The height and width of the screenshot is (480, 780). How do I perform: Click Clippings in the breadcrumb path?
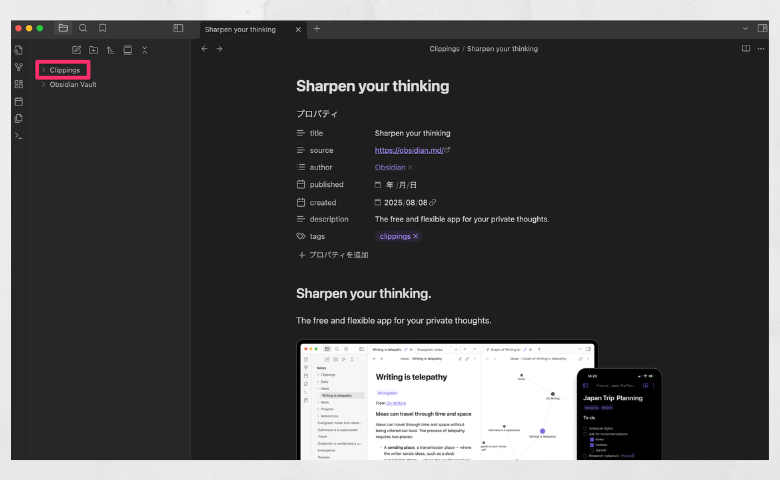(x=444, y=49)
